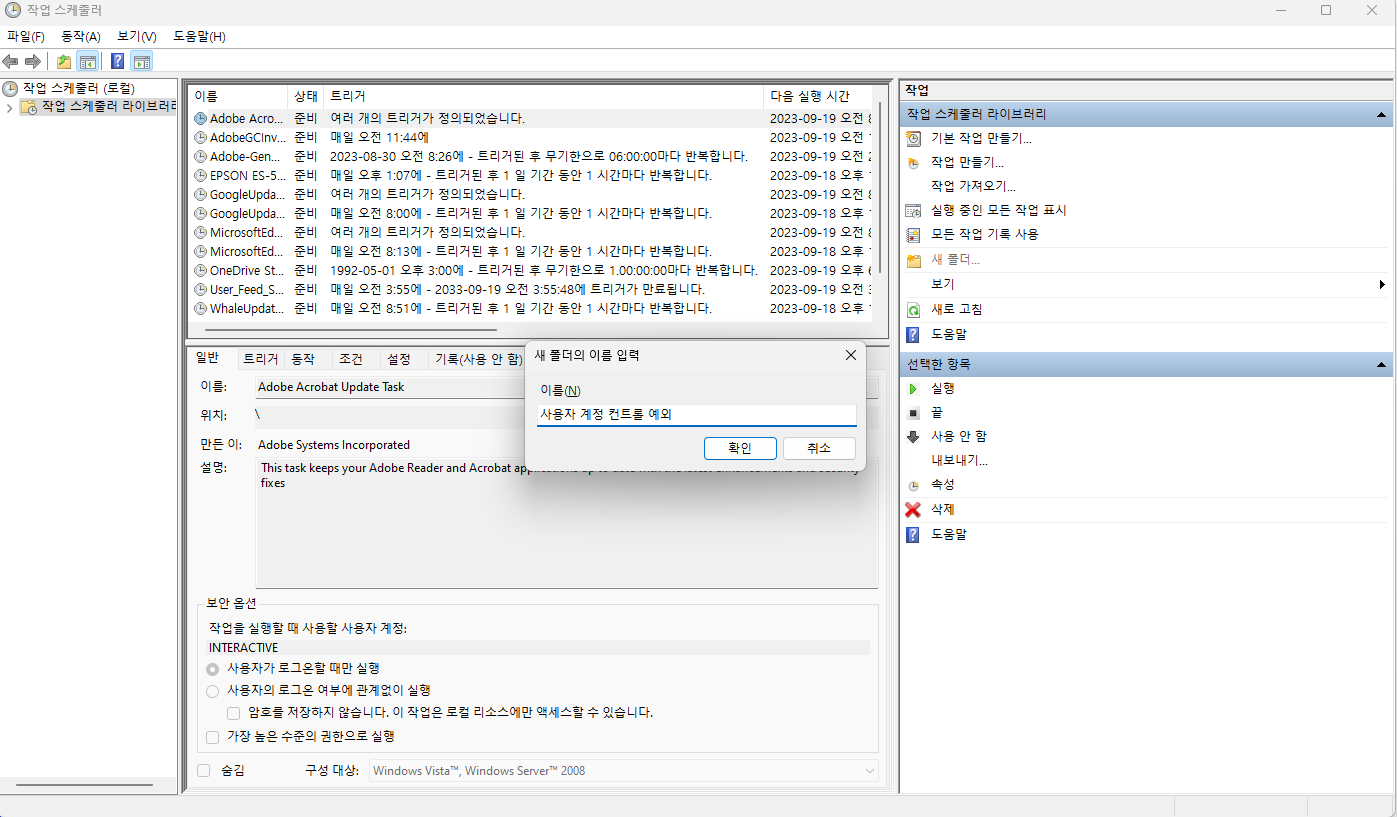This screenshot has width=1397, height=817.
Task: Click the task list horizontal scrollbar
Action: point(350,329)
